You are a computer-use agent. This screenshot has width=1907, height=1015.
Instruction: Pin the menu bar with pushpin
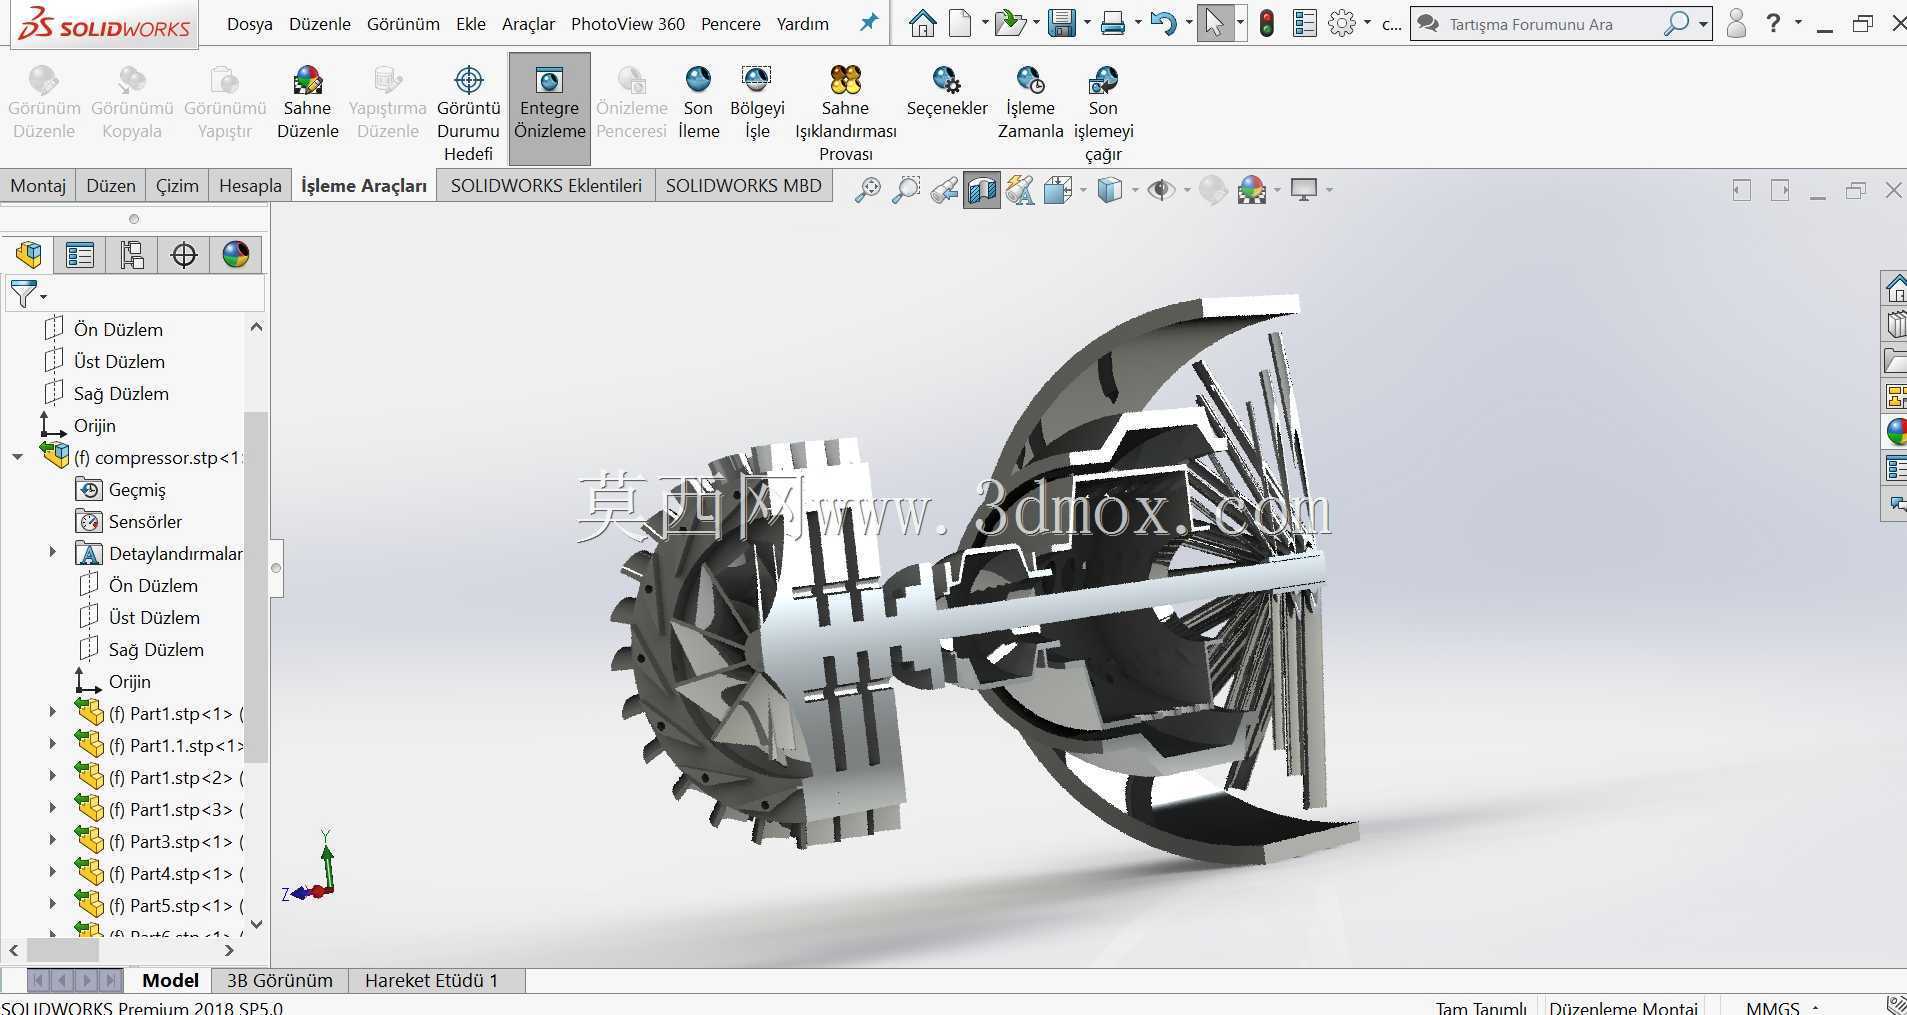(x=869, y=23)
